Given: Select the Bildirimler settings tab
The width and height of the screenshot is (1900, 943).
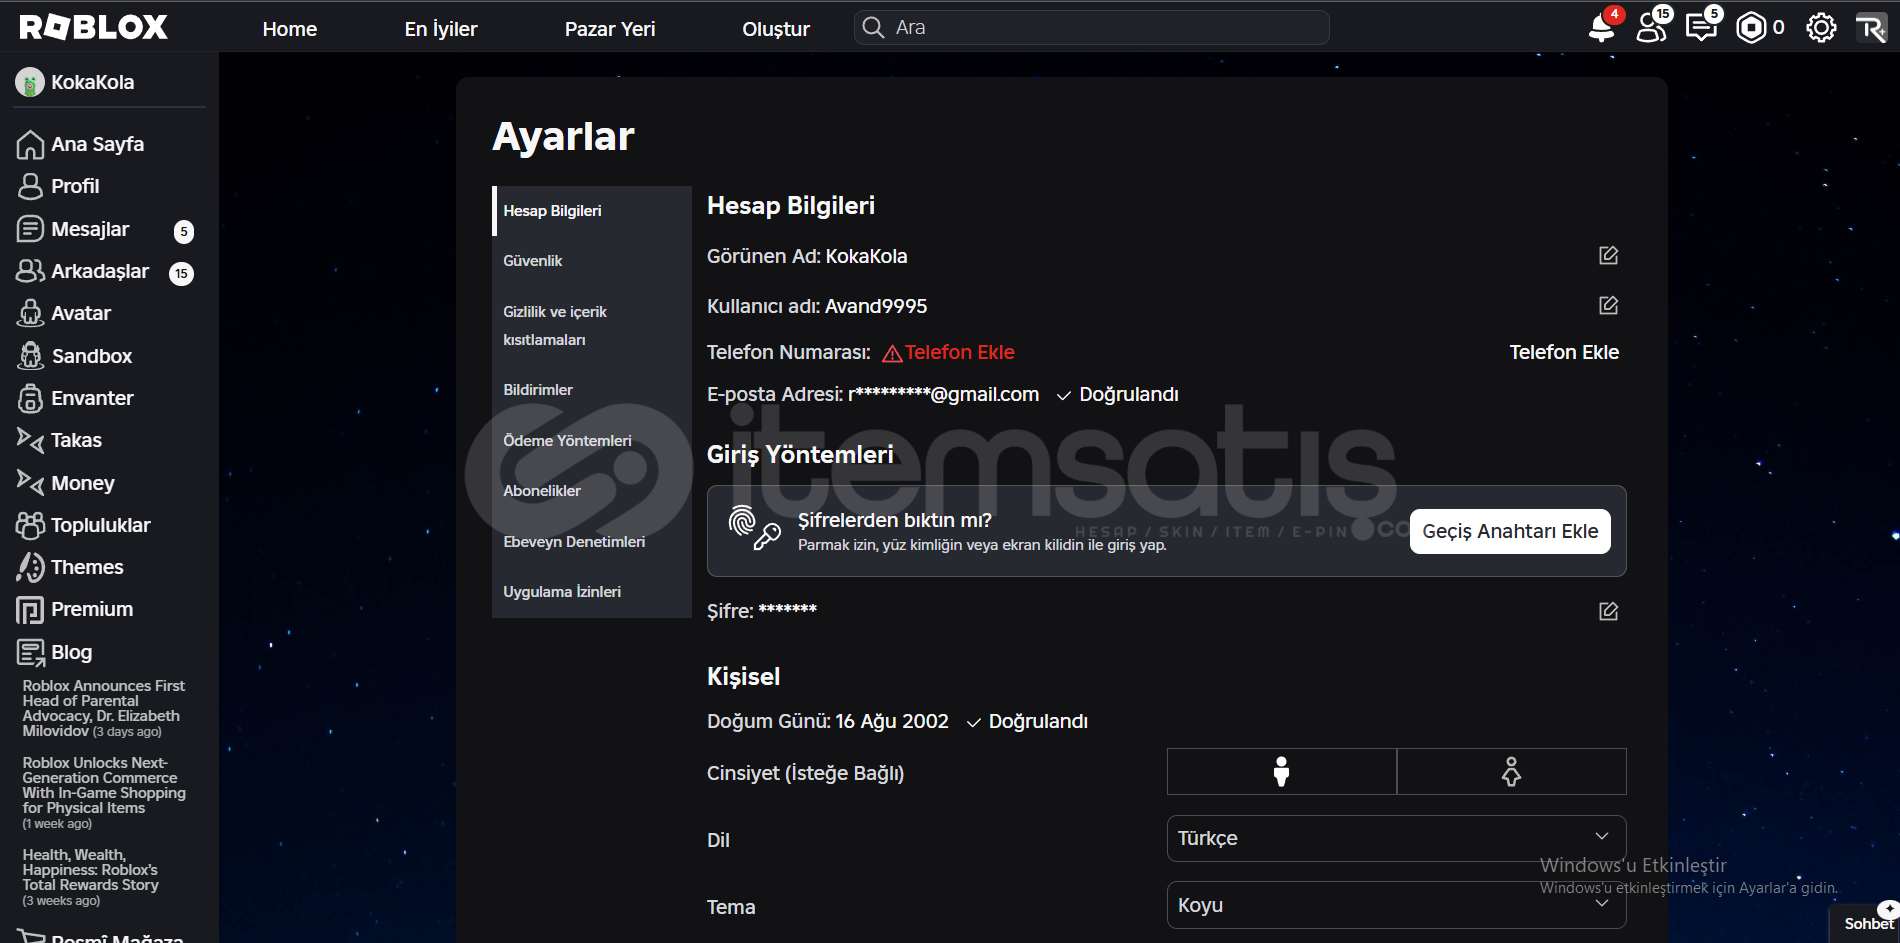Looking at the screenshot, I should coord(592,390).
